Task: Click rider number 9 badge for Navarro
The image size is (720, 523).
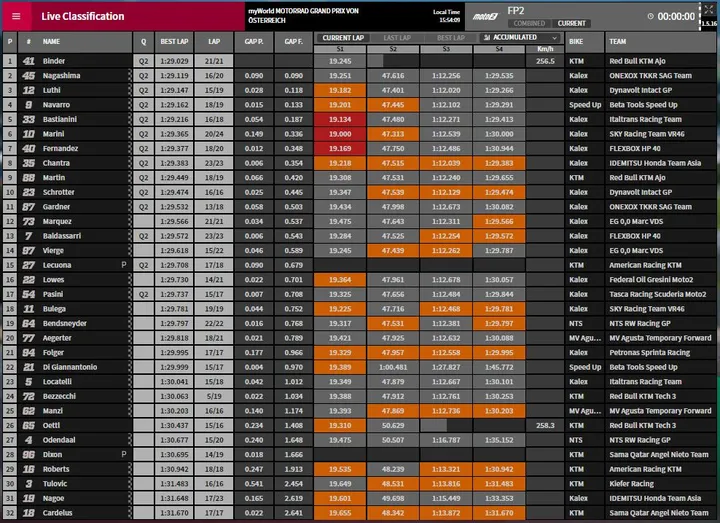Action: tap(28, 105)
